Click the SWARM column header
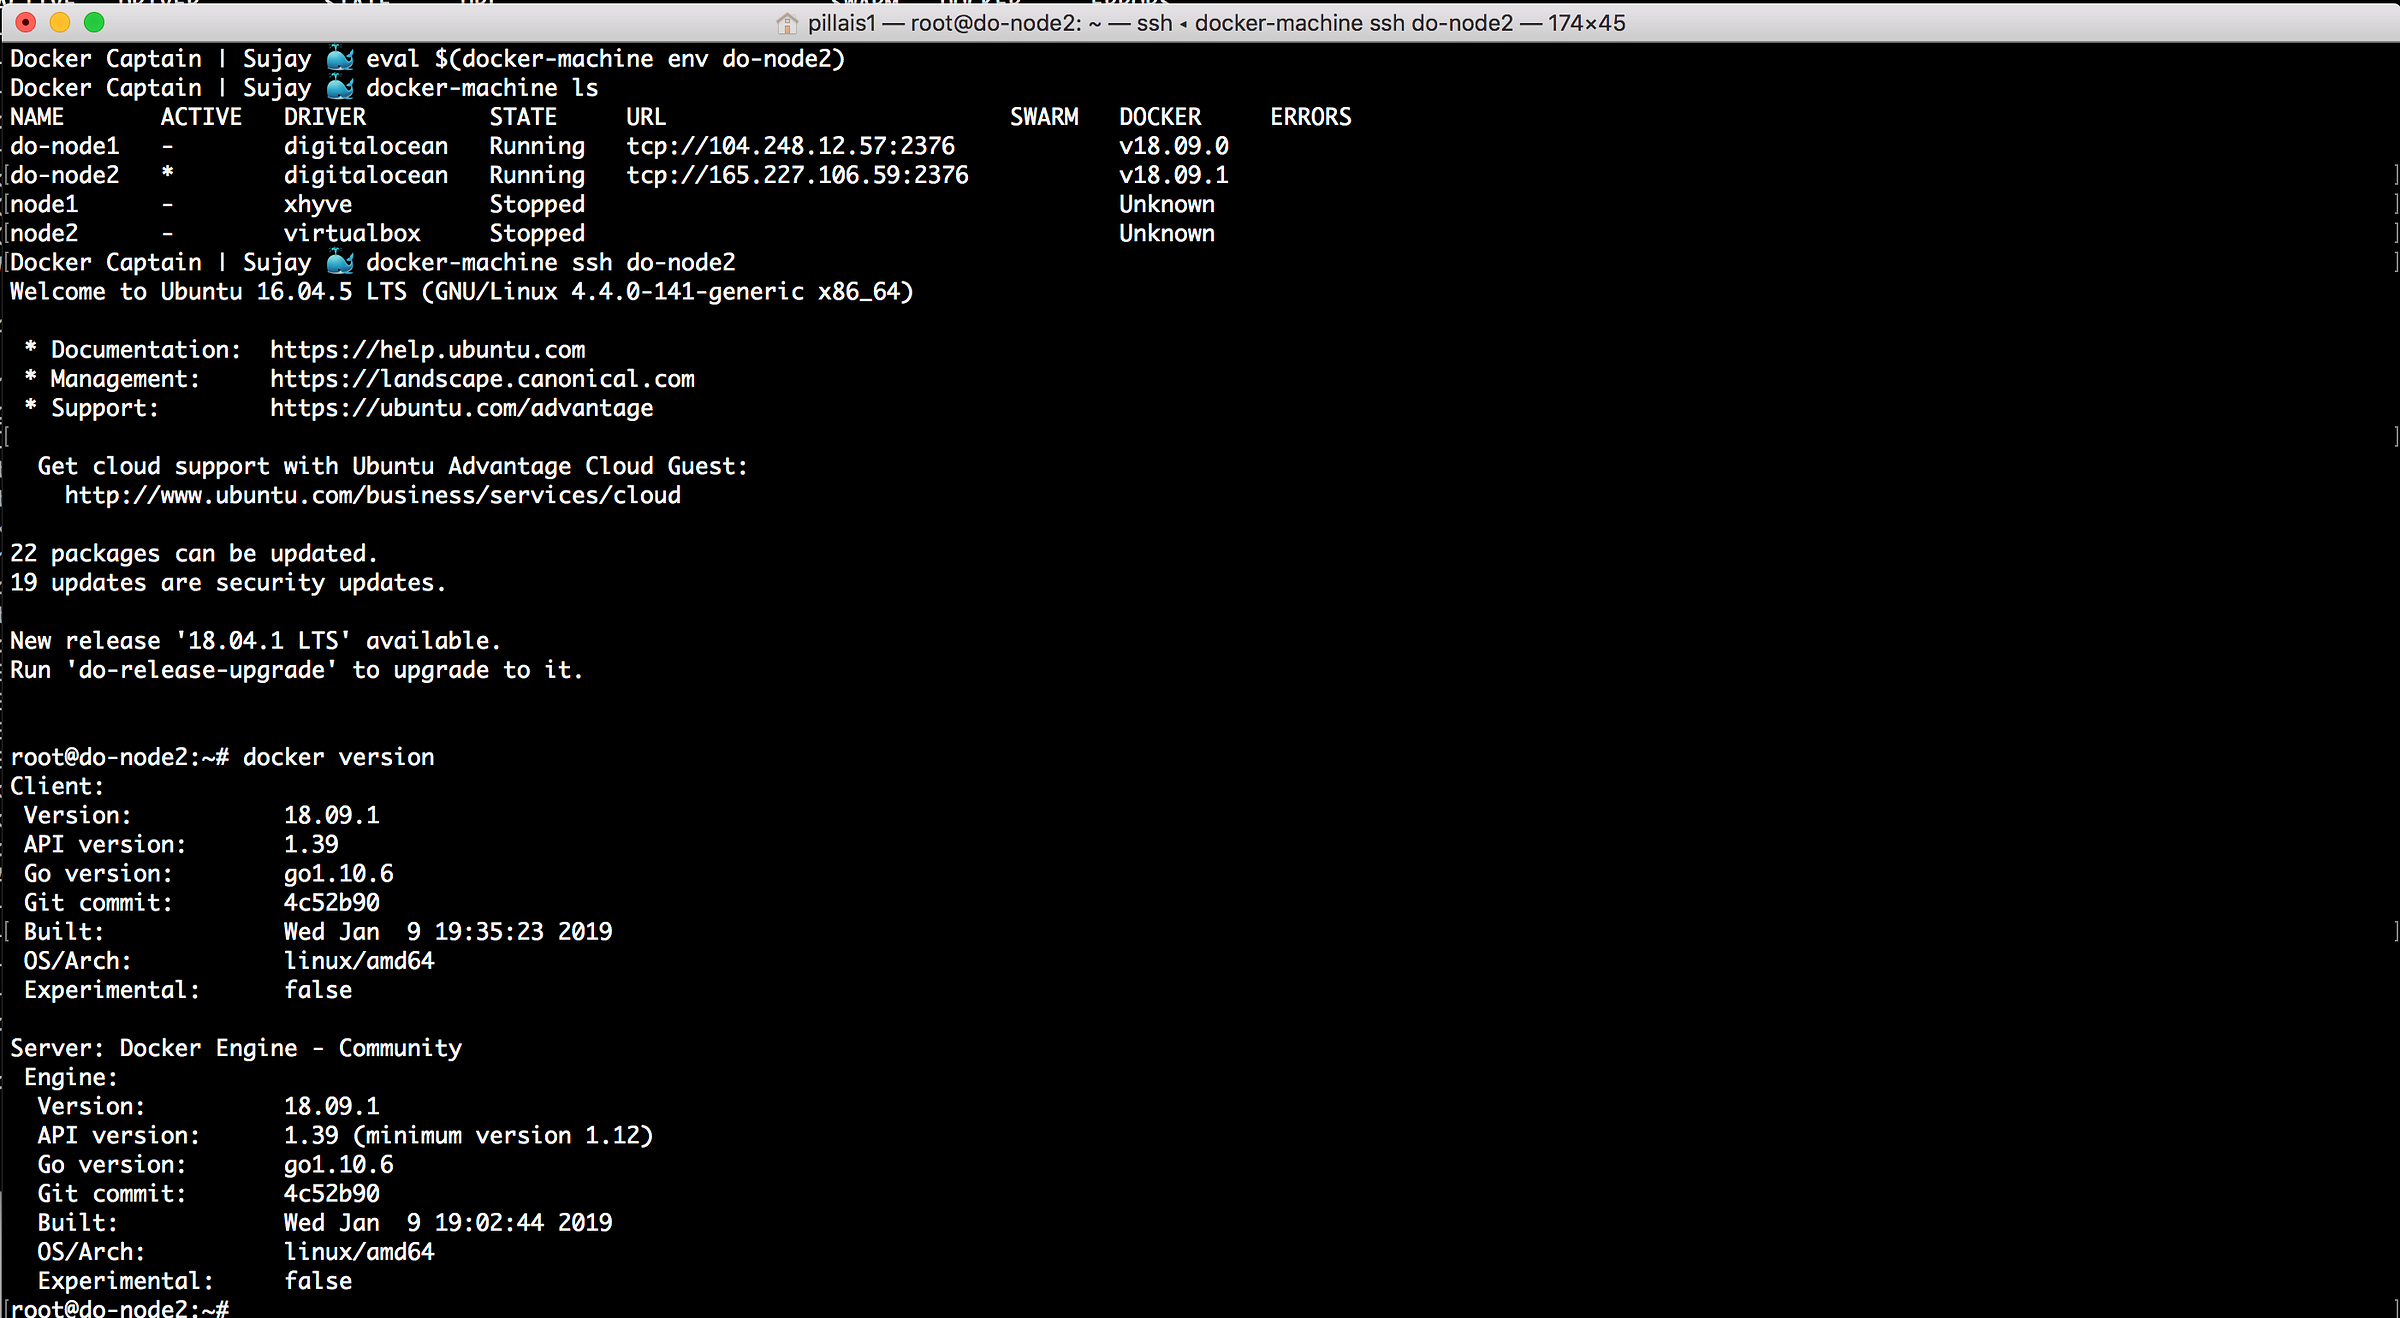The width and height of the screenshot is (2400, 1318). (x=1044, y=117)
